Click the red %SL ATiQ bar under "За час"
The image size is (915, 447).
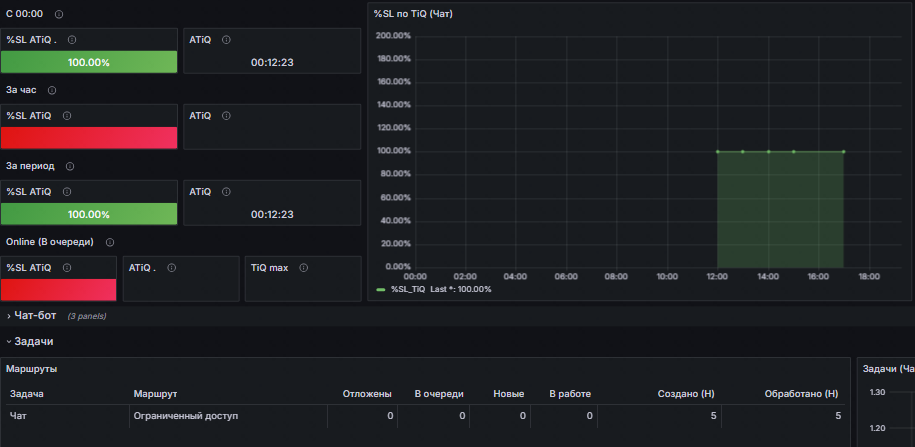click(89, 138)
